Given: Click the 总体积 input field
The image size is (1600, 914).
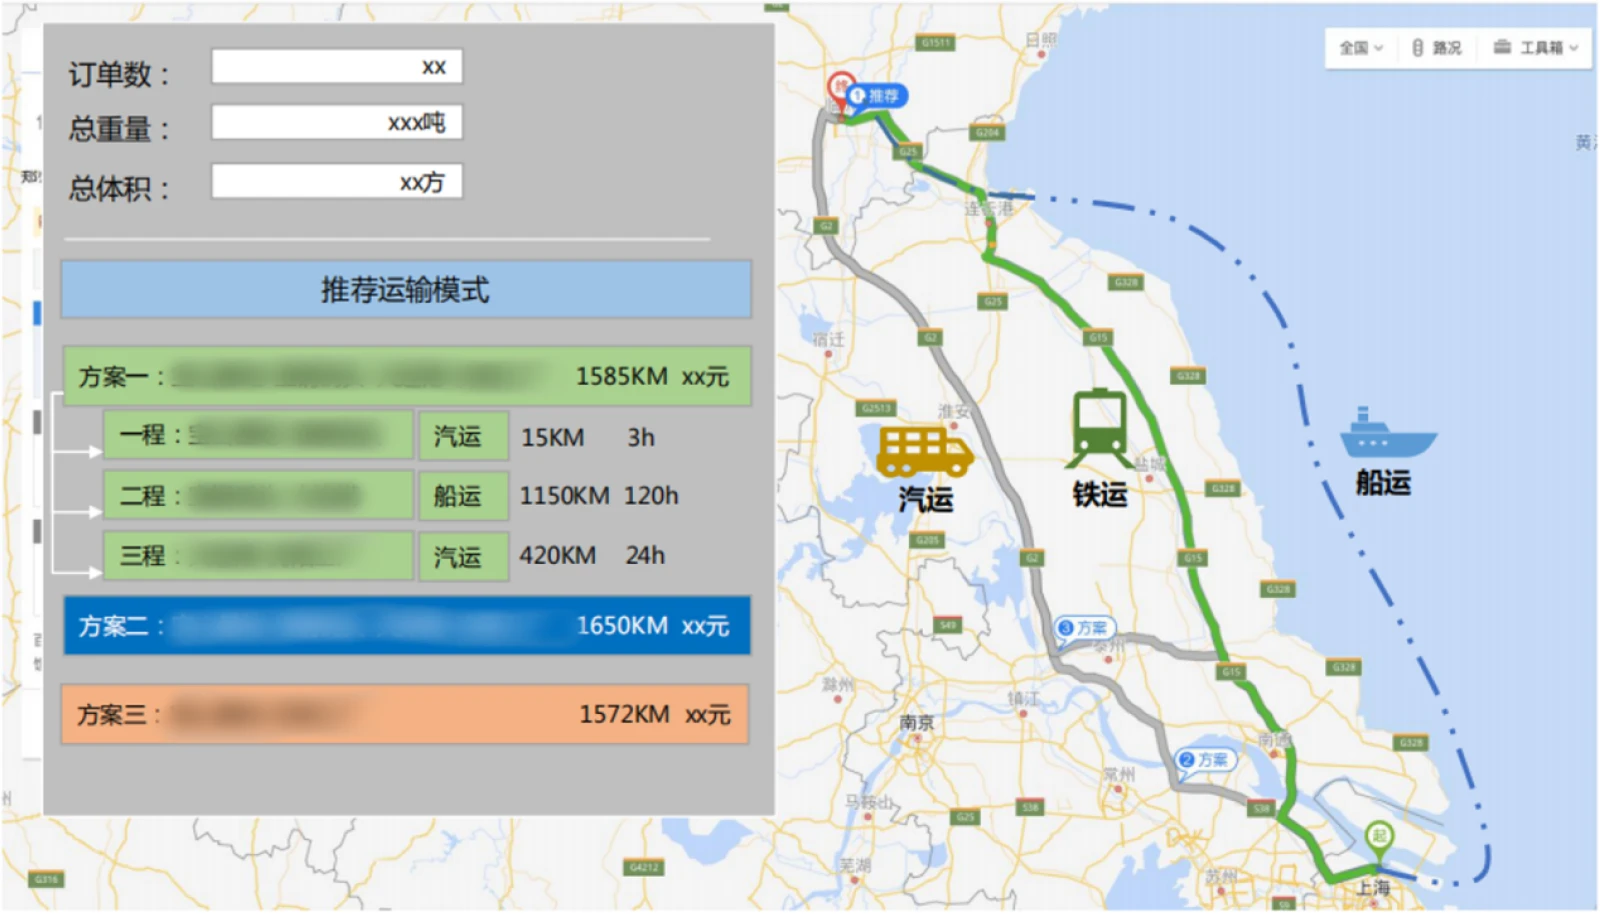Looking at the screenshot, I should coord(336,182).
